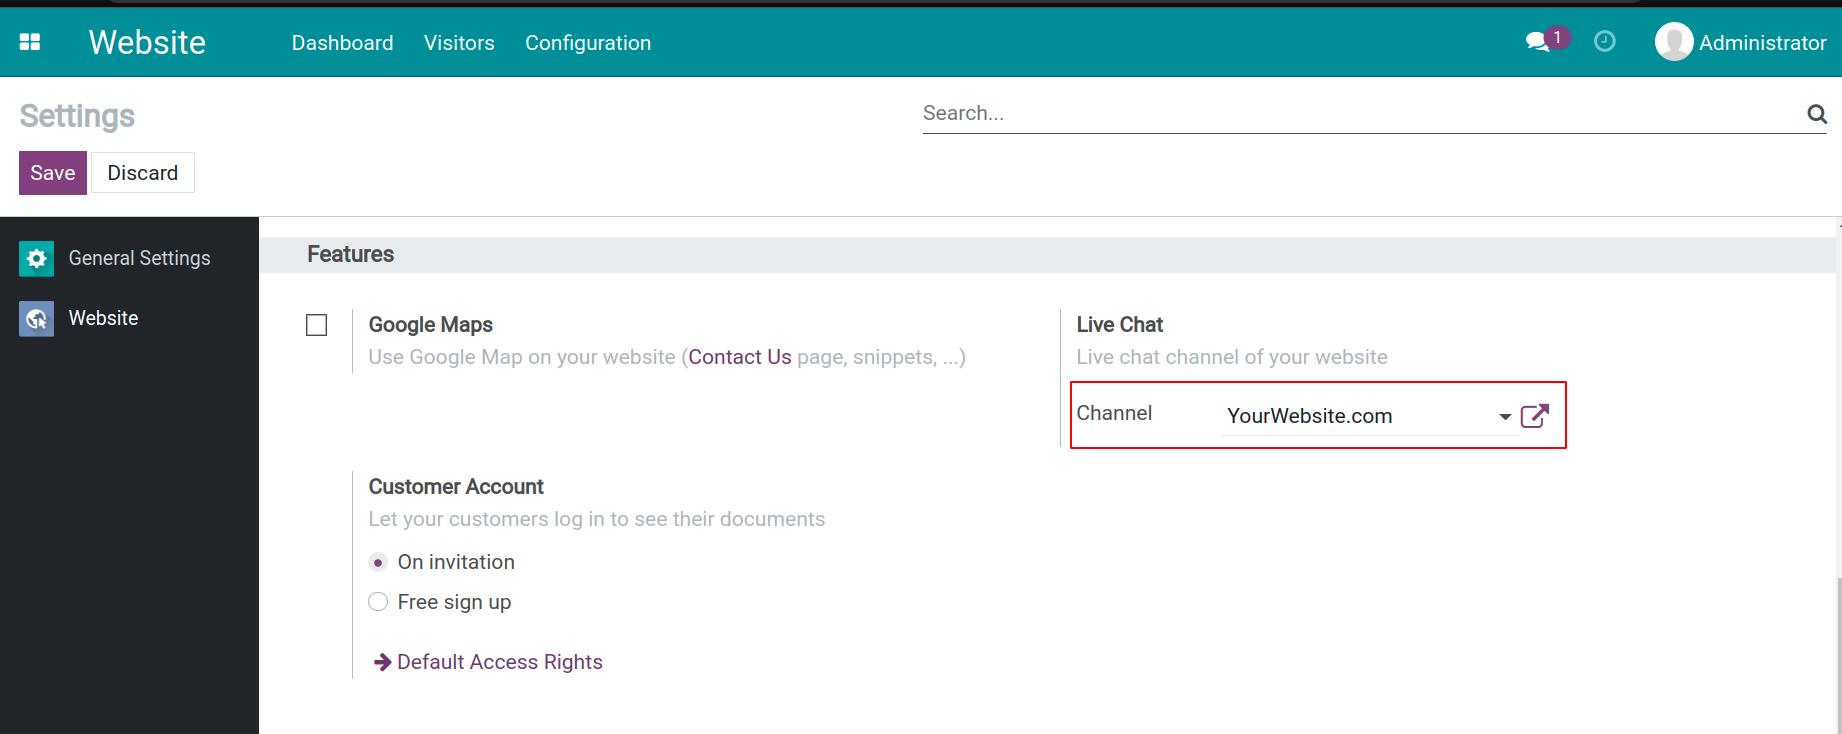Open the Configuration menu
Image resolution: width=1842 pixels, height=734 pixels.
click(588, 43)
